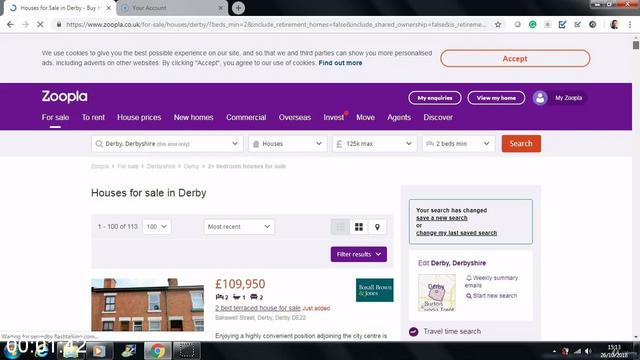Switch to map view pin icon

[377, 227]
